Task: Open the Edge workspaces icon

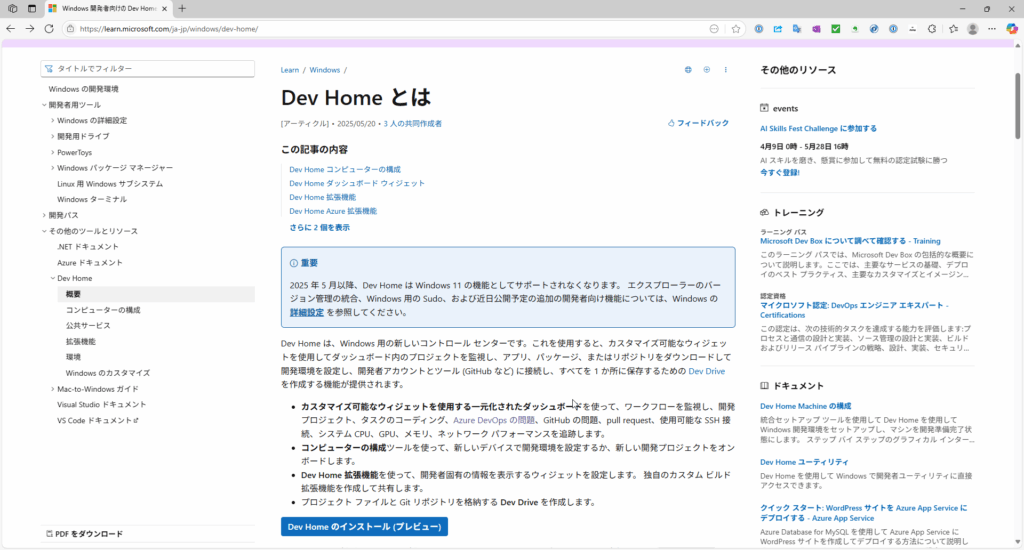Action: [x=12, y=8]
